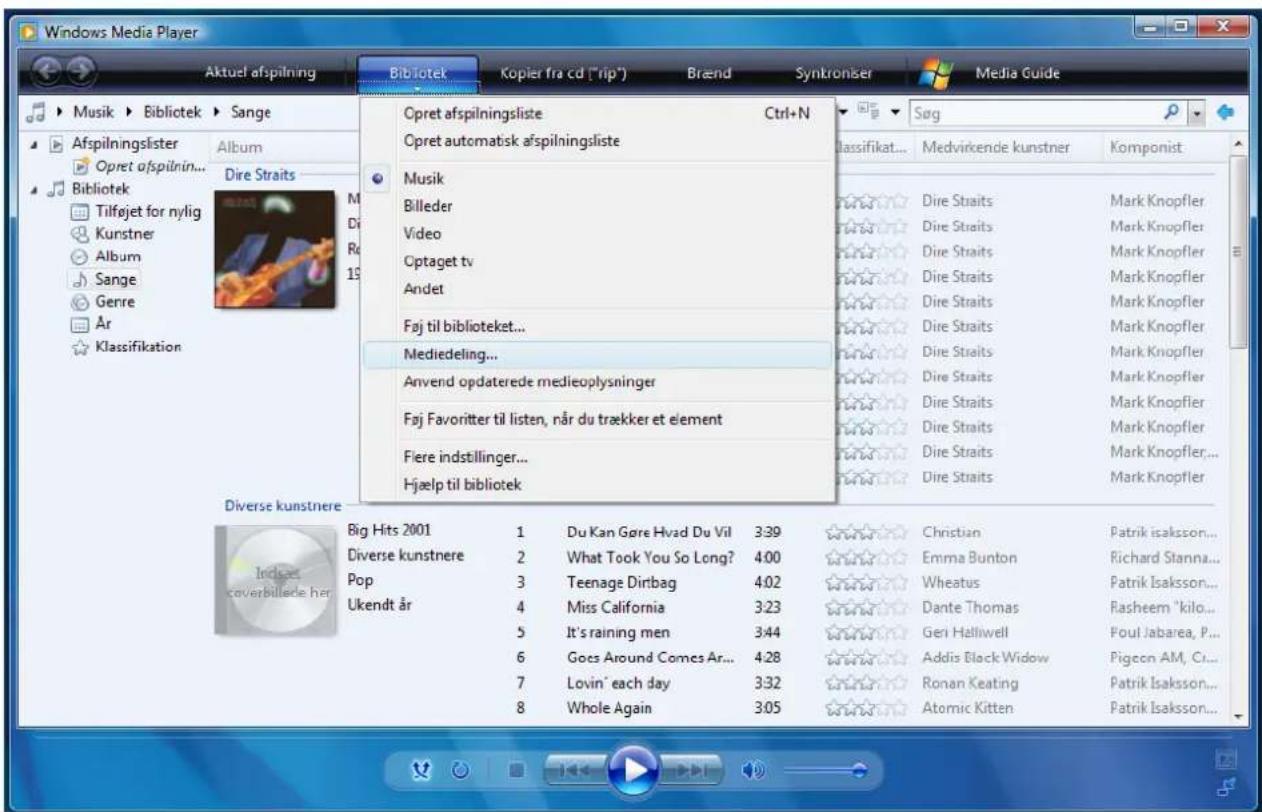1262x812 pixels.
Task: Click the Dire Straits album cover
Action: pos(275,248)
